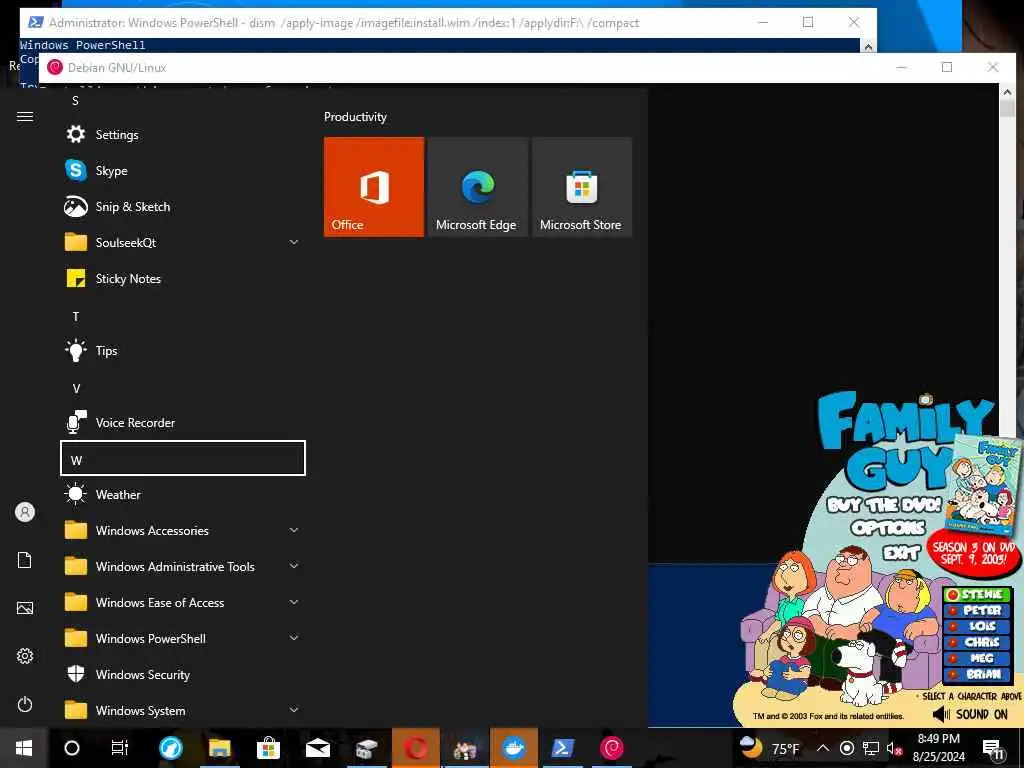Viewport: 1024px width, 768px height.
Task: Open File Explorer from the taskbar
Action: pos(219,748)
